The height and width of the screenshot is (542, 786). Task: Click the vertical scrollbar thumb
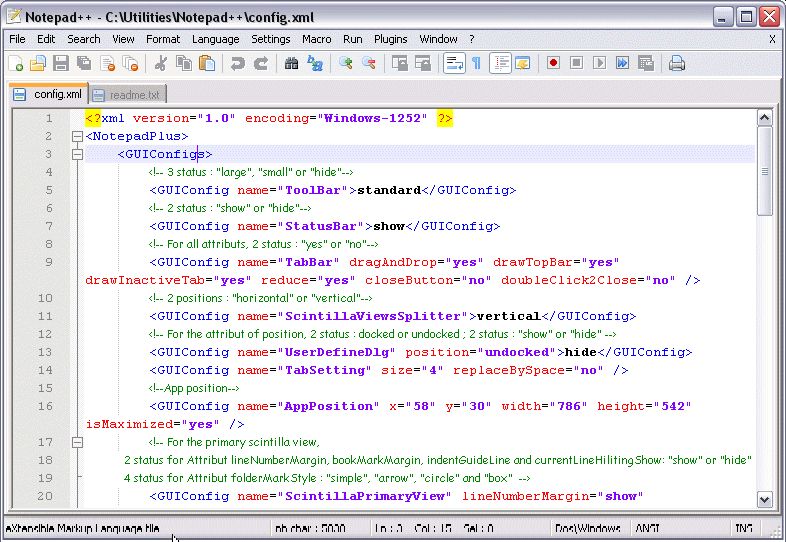point(764,171)
